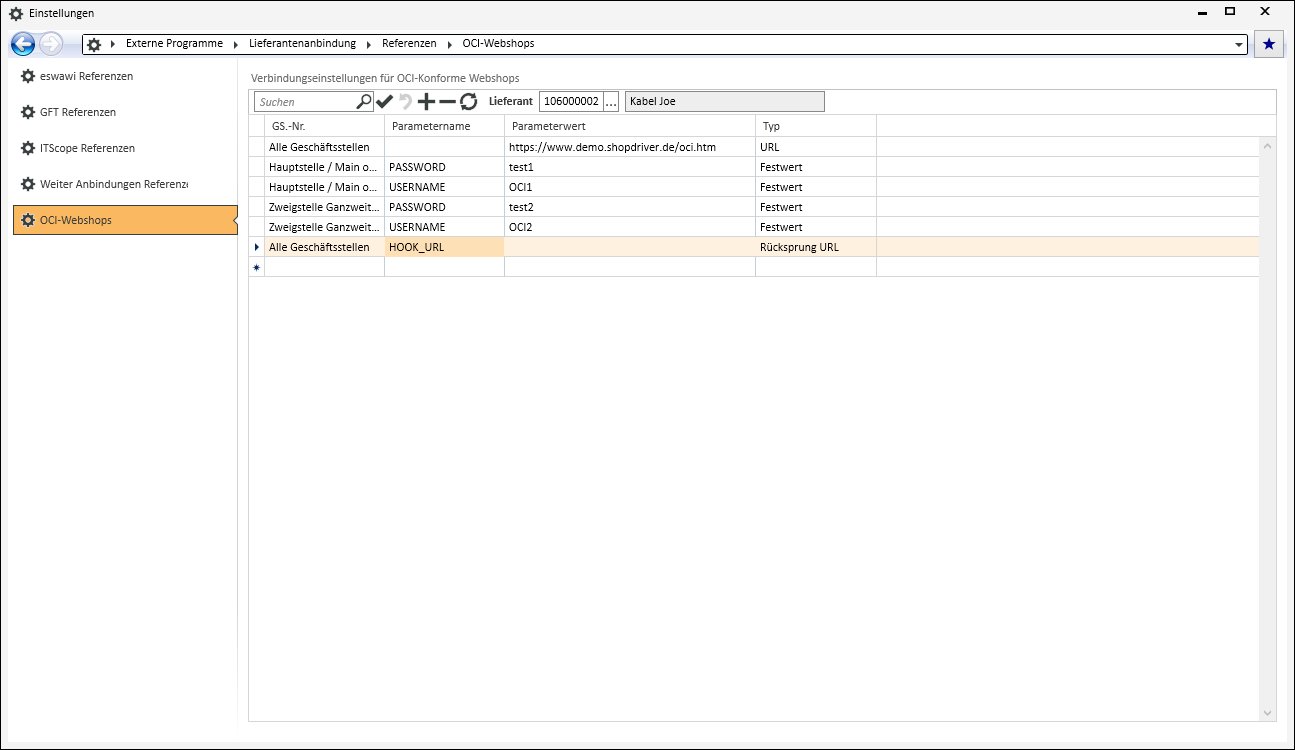
Task: Save changes with the checkmark icon
Action: [x=385, y=101]
